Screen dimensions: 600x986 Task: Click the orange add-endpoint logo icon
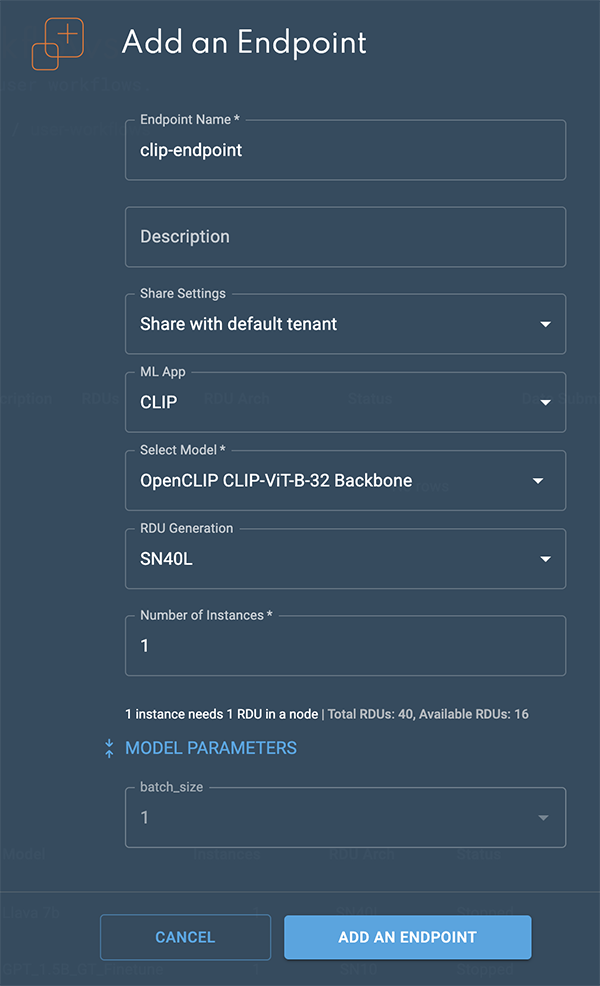(55, 44)
